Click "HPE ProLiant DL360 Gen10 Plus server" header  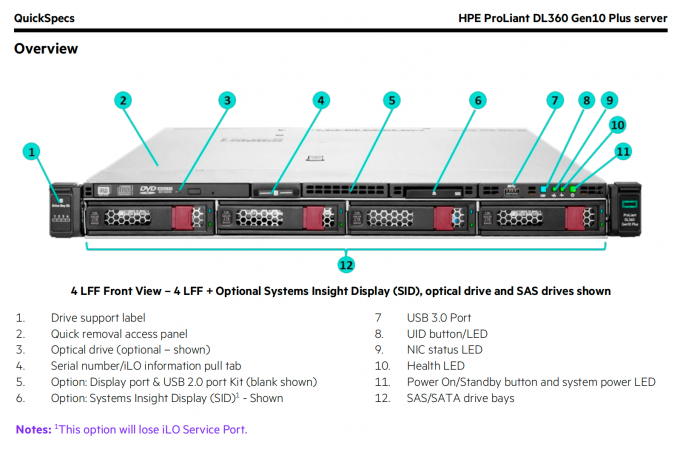pyautogui.click(x=562, y=18)
